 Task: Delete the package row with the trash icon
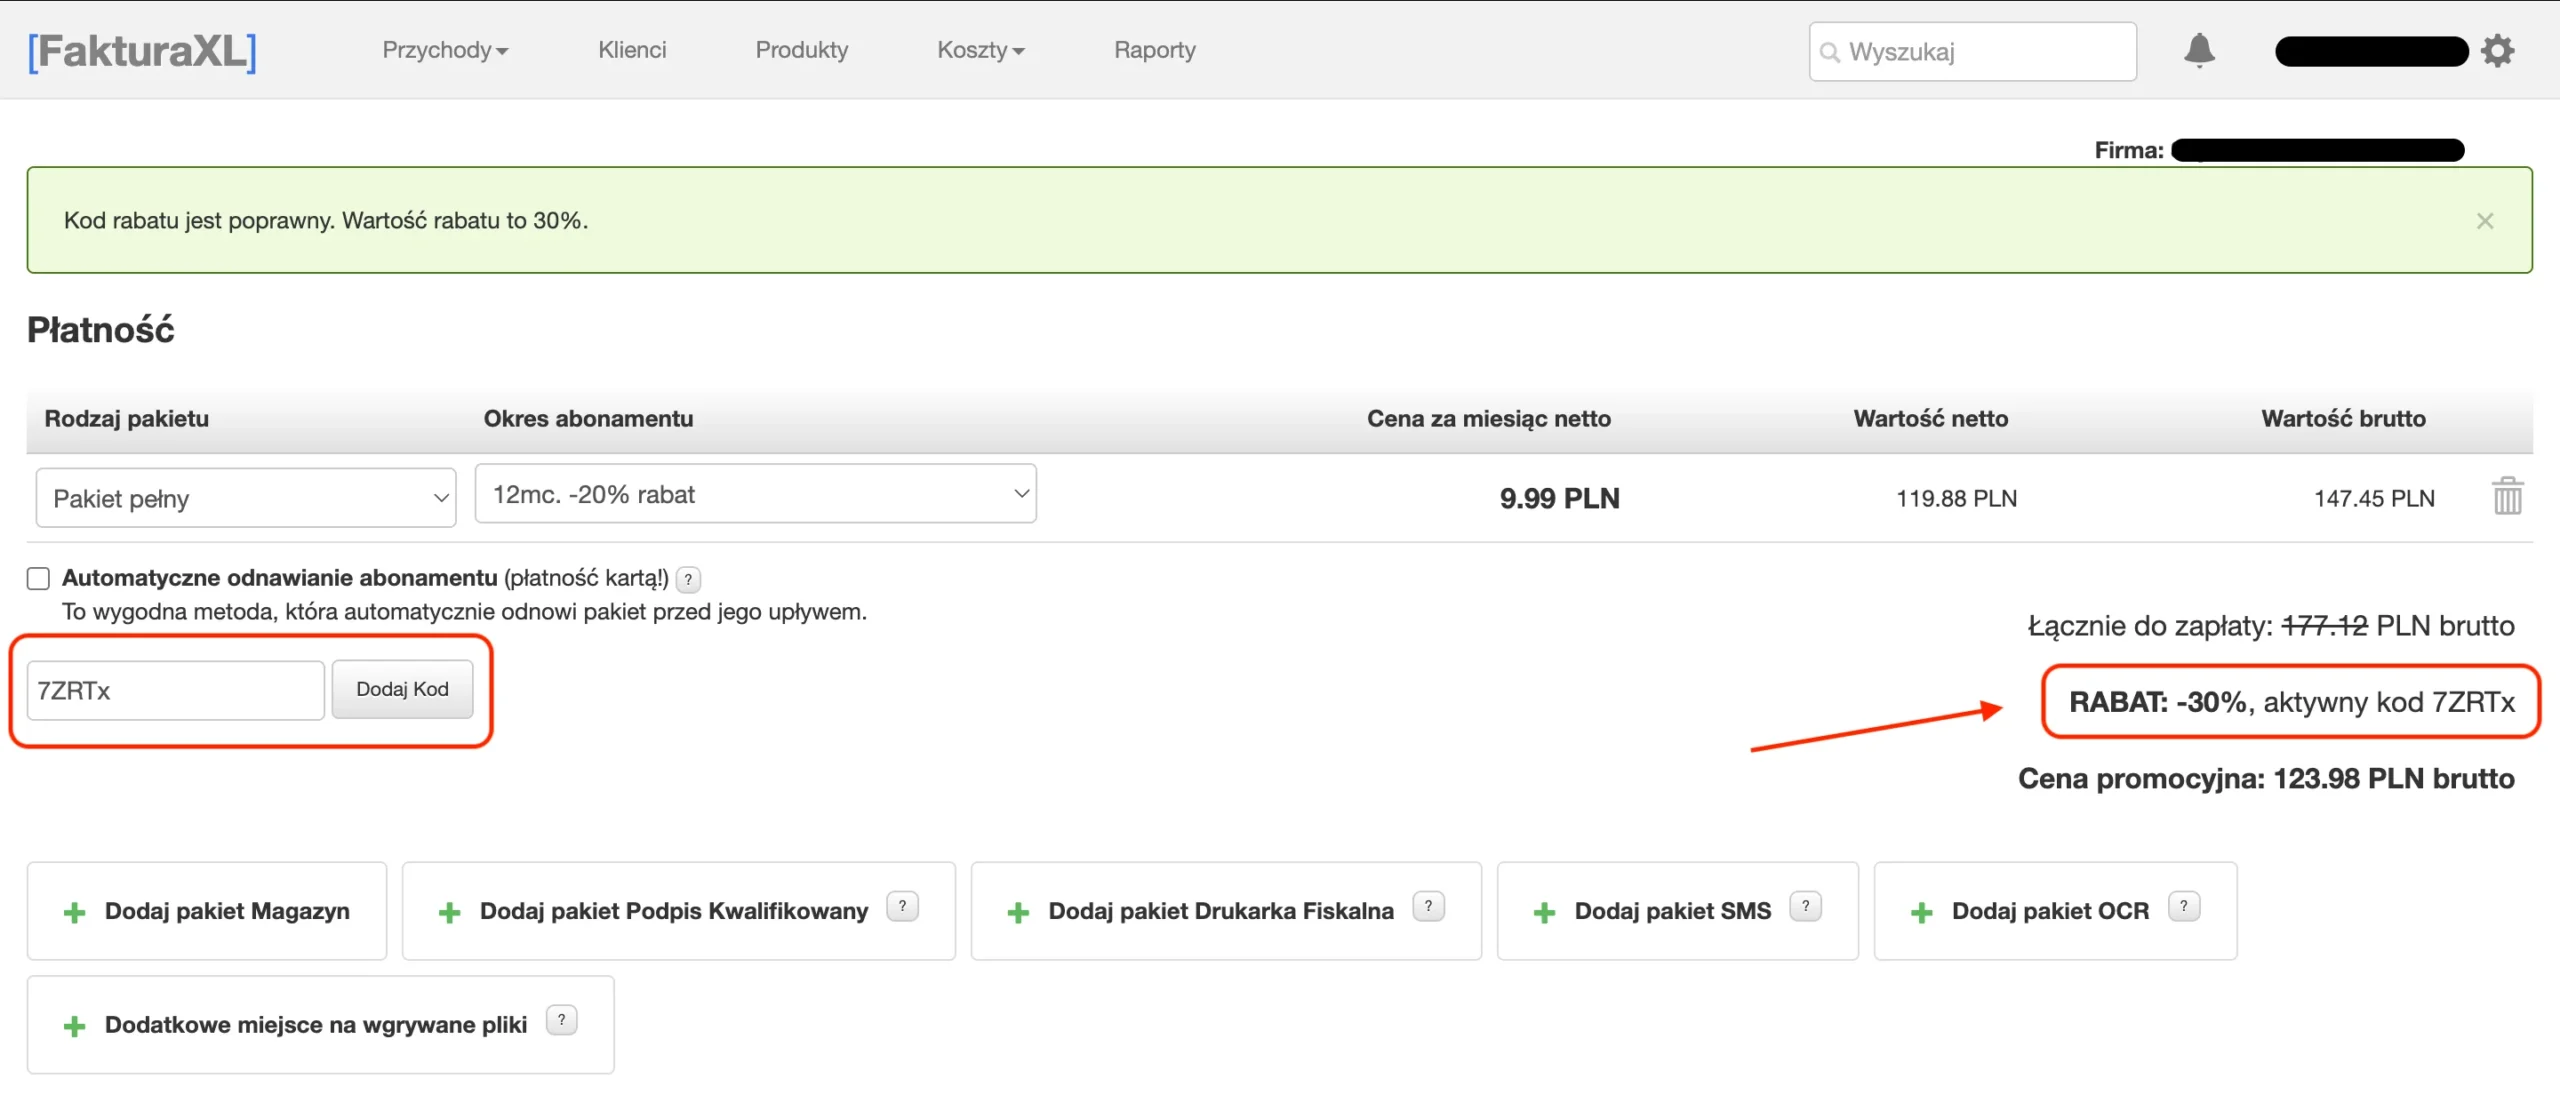tap(2507, 496)
